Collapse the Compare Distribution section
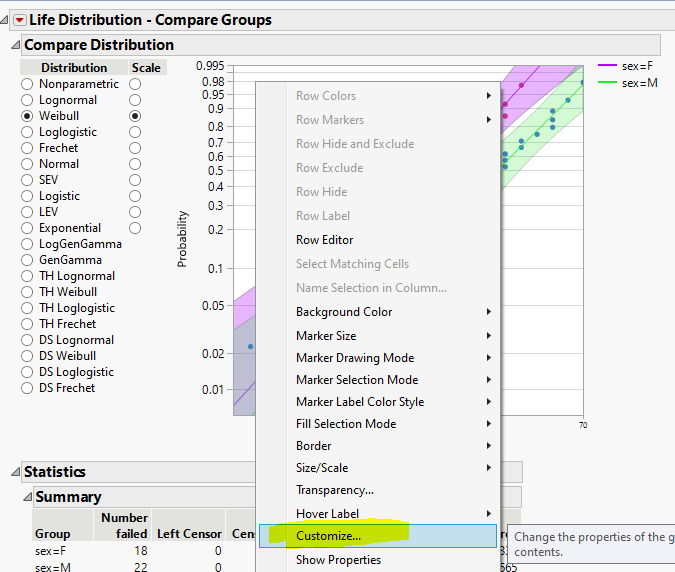This screenshot has width=675, height=572. coord(15,45)
